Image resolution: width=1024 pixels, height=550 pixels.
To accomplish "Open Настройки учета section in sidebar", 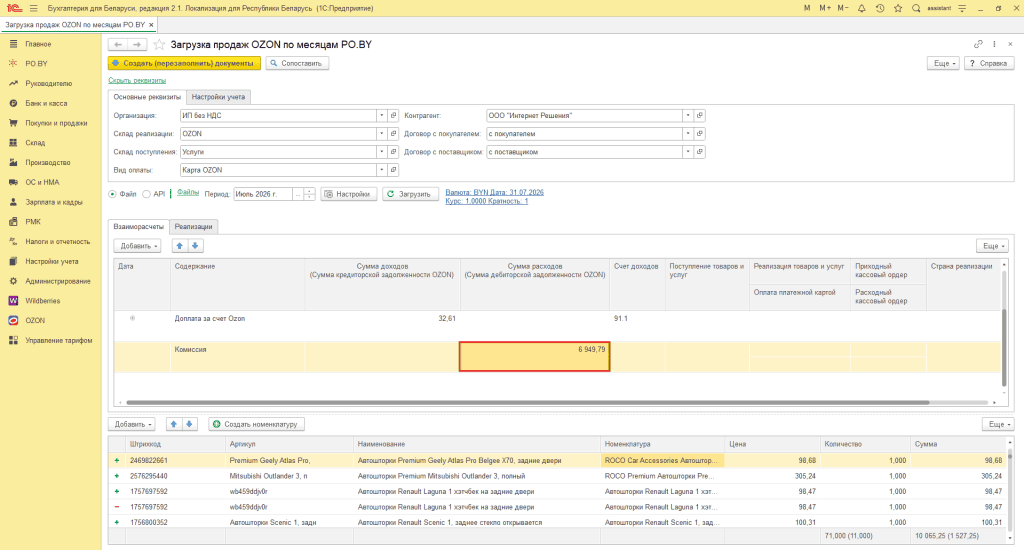I will (52, 261).
